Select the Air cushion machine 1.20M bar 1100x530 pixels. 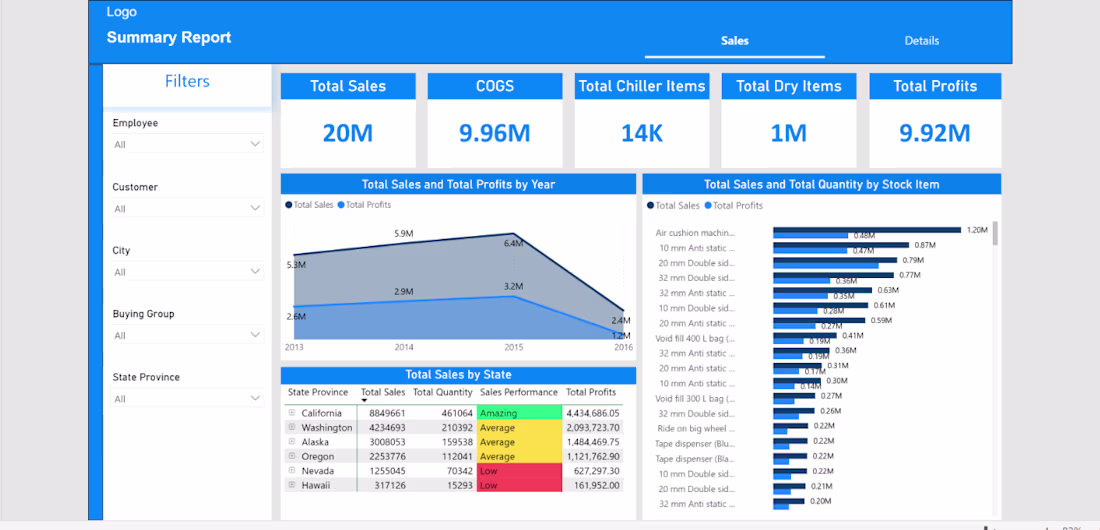click(x=866, y=230)
